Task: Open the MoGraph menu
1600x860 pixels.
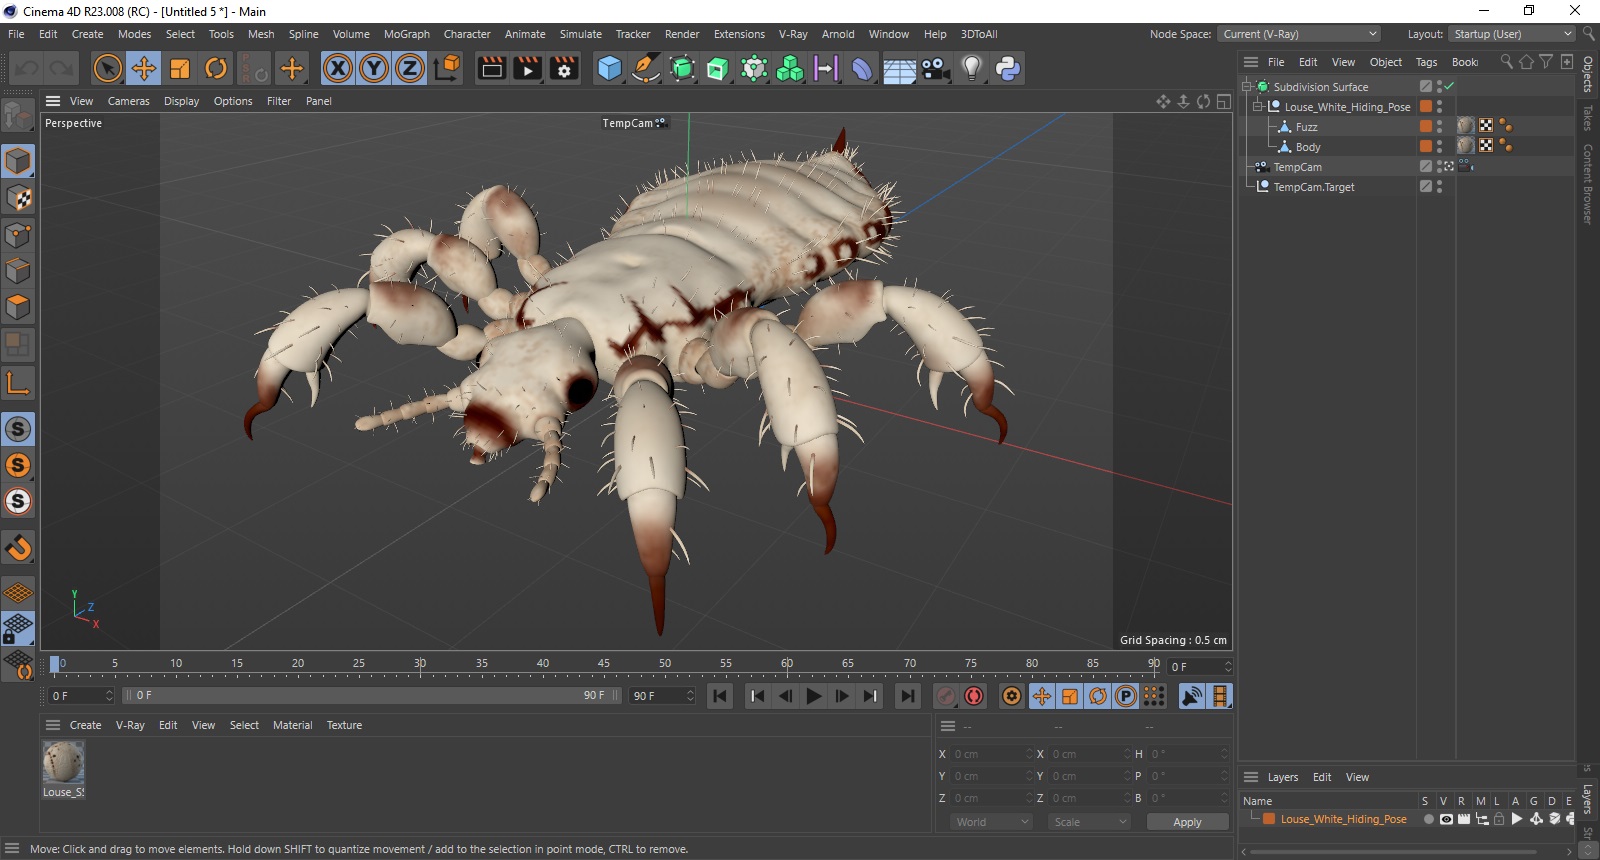Action: [x=407, y=34]
